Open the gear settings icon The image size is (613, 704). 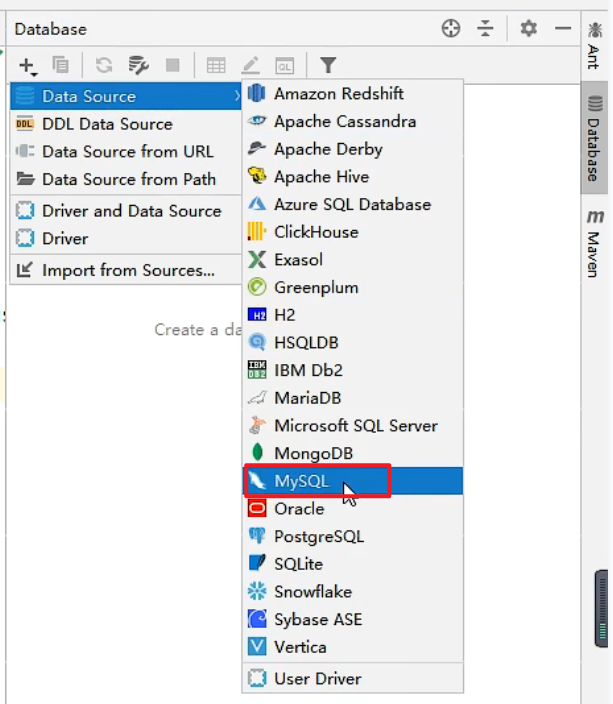(529, 28)
